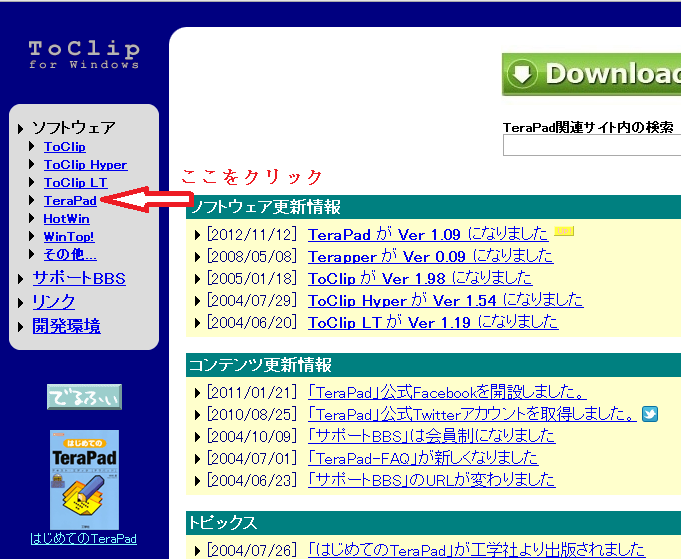Open the その他... sidebar link

pos(70,255)
